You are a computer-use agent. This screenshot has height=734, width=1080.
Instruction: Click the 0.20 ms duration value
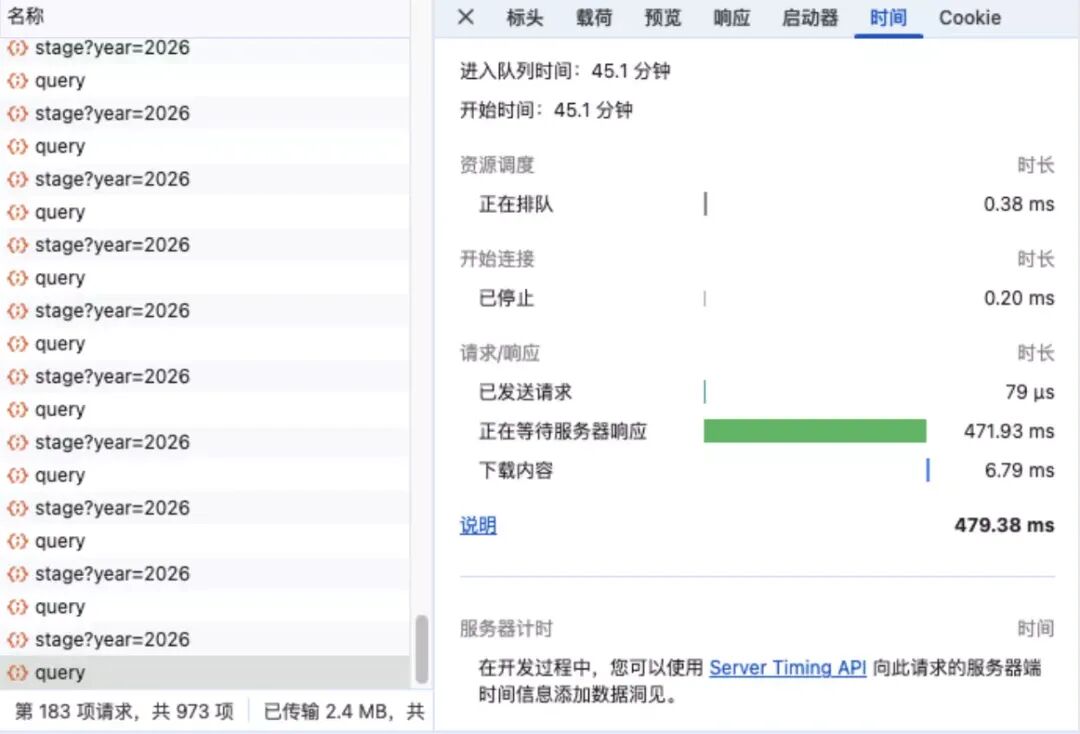coord(1019,298)
